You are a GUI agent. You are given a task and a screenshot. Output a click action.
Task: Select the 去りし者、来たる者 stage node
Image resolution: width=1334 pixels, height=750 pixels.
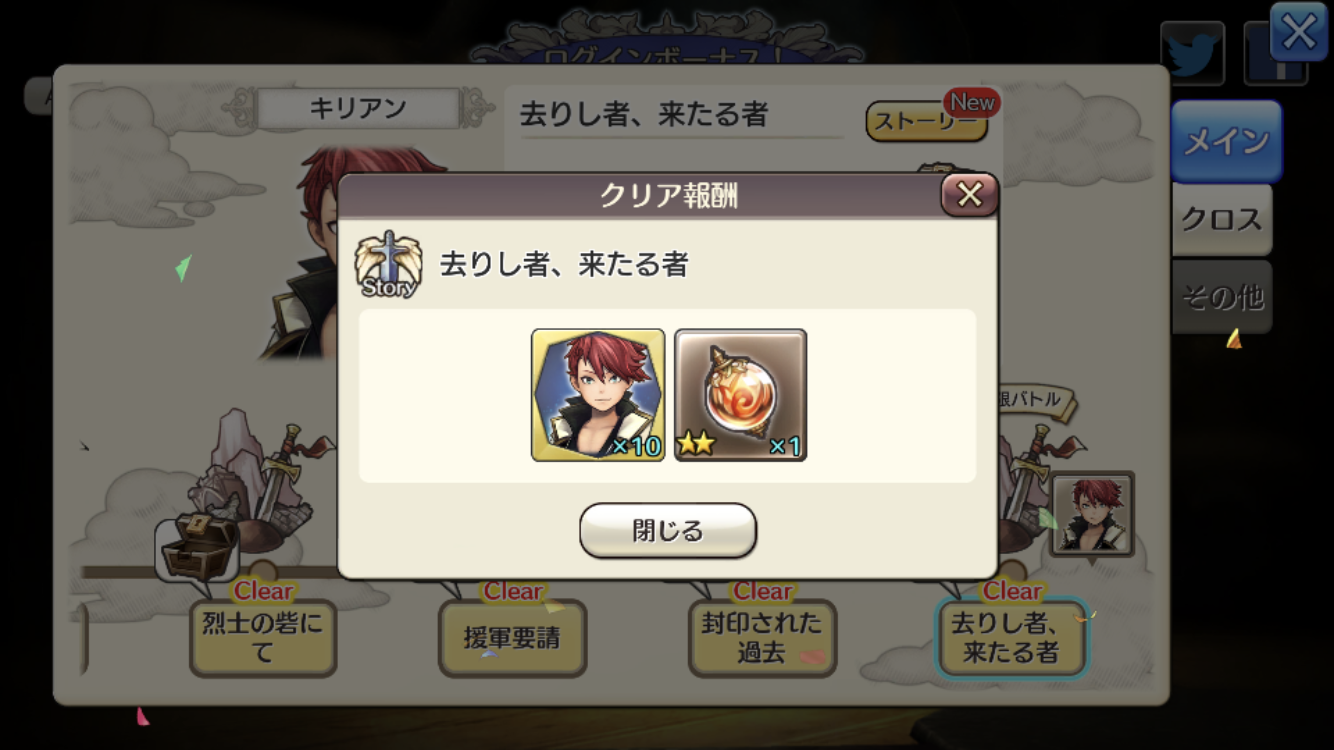[1011, 638]
